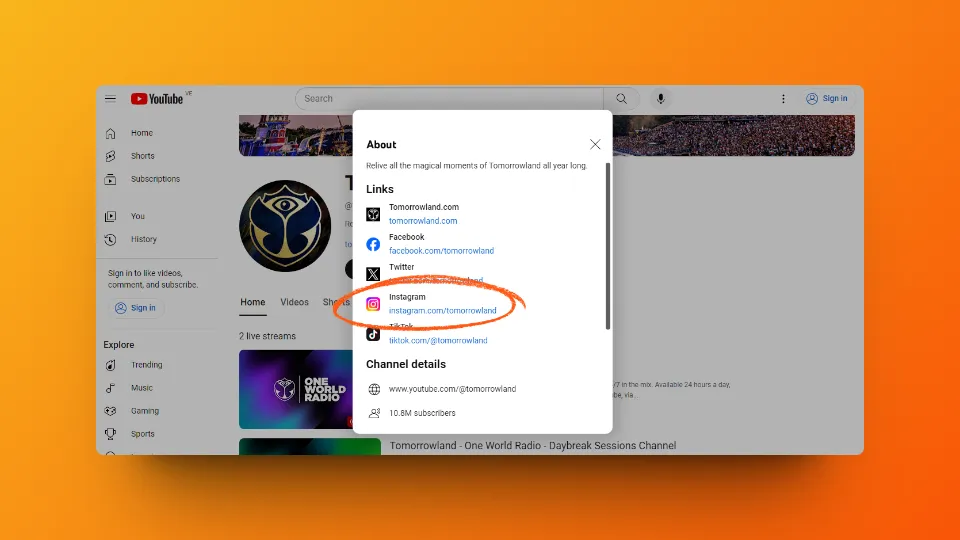Image resolution: width=960 pixels, height=540 pixels.
Task: Click the 10.8M subscribers text
Action: click(x=422, y=413)
